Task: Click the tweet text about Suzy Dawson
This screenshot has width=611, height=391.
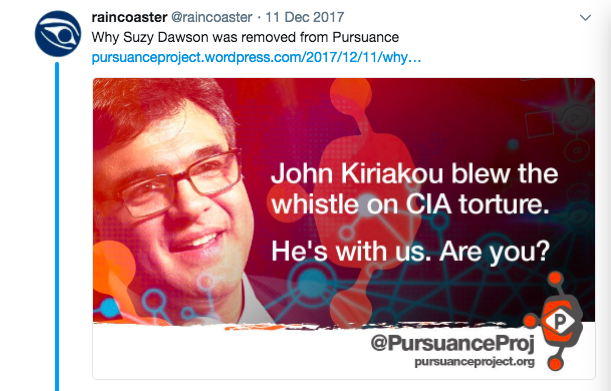Action: coord(245,37)
